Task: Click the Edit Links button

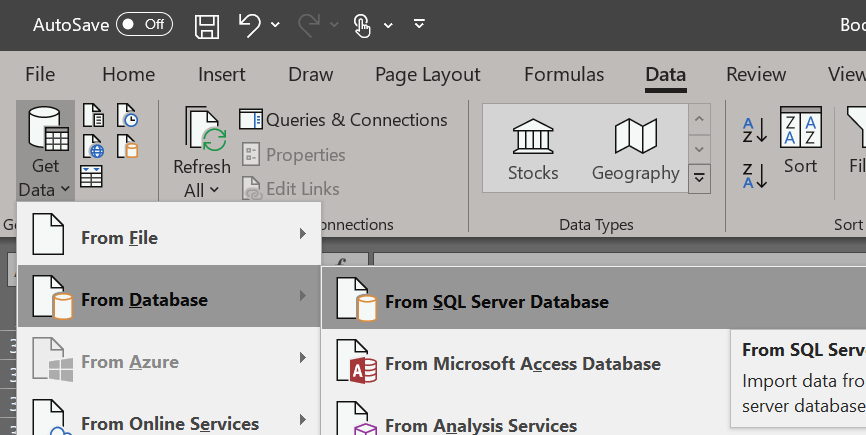Action: (x=291, y=189)
